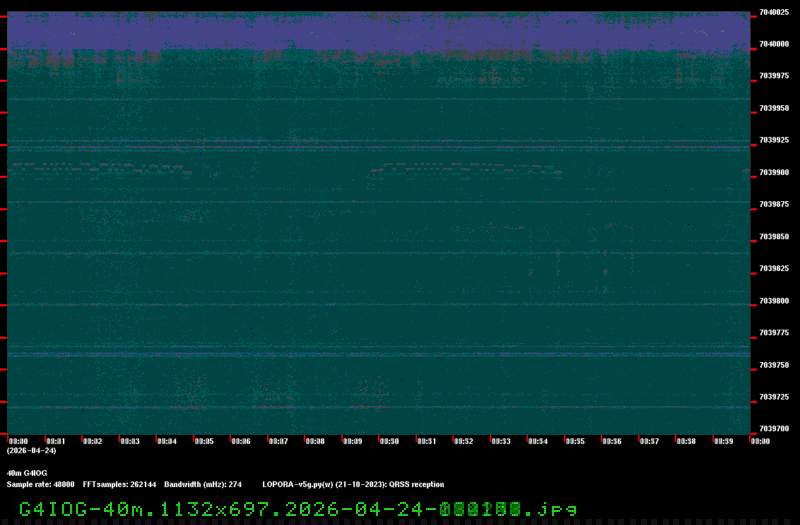Select the 00:07 time axis marker
Screen dimensions: 800x525
pos(278,440)
